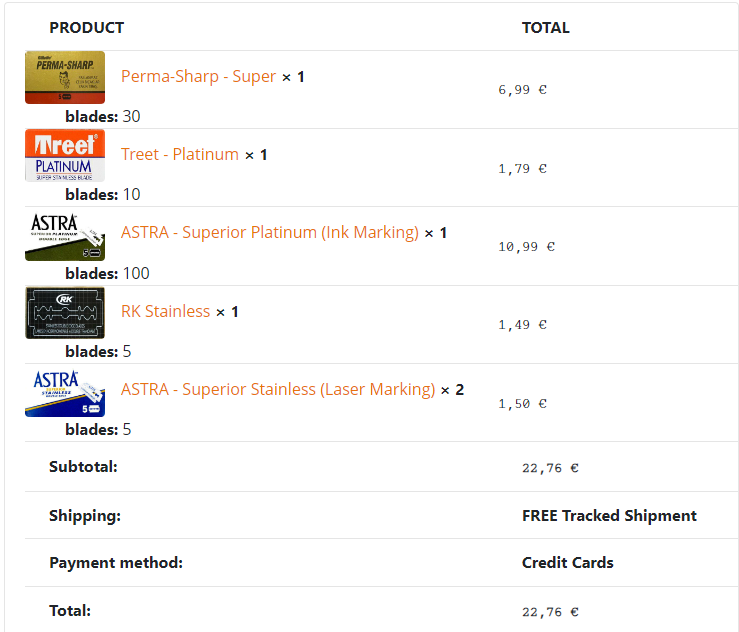739x632 pixels.
Task: Open the Perma-Sharp - Super product link
Action: (x=198, y=77)
